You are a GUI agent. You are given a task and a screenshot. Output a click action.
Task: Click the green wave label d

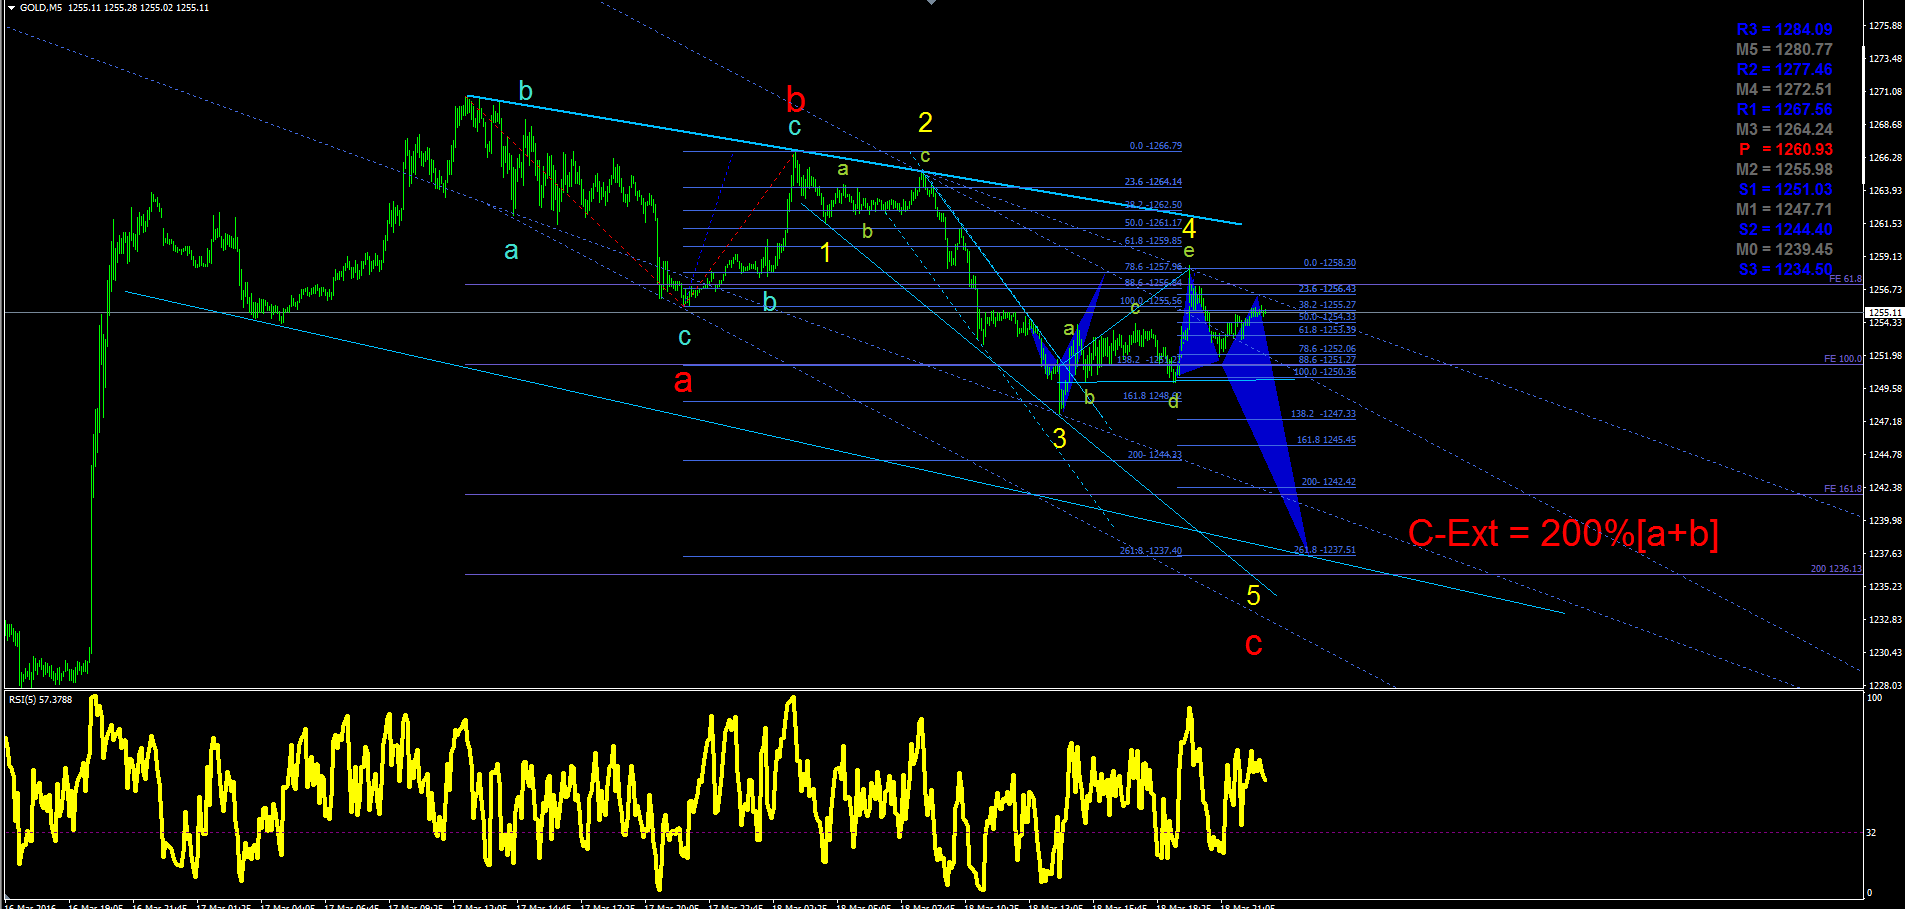[x=1173, y=401]
